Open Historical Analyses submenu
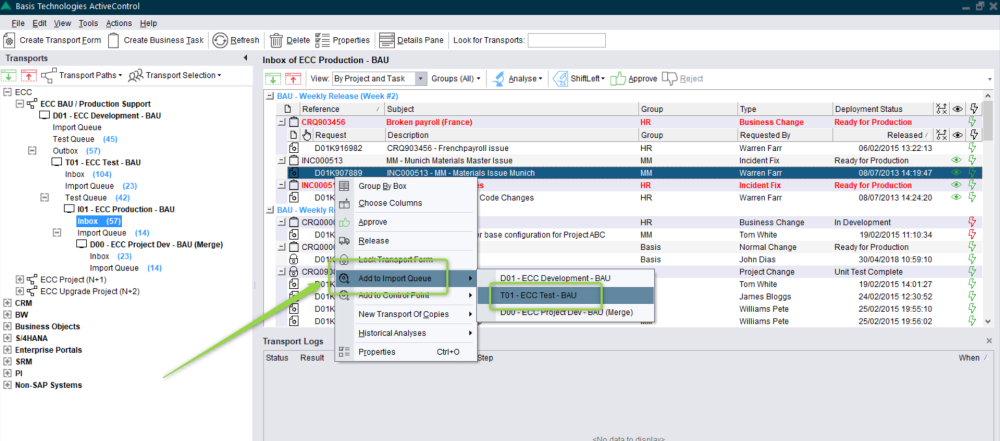Screen dimensions: 1000x441 (x=406, y=333)
